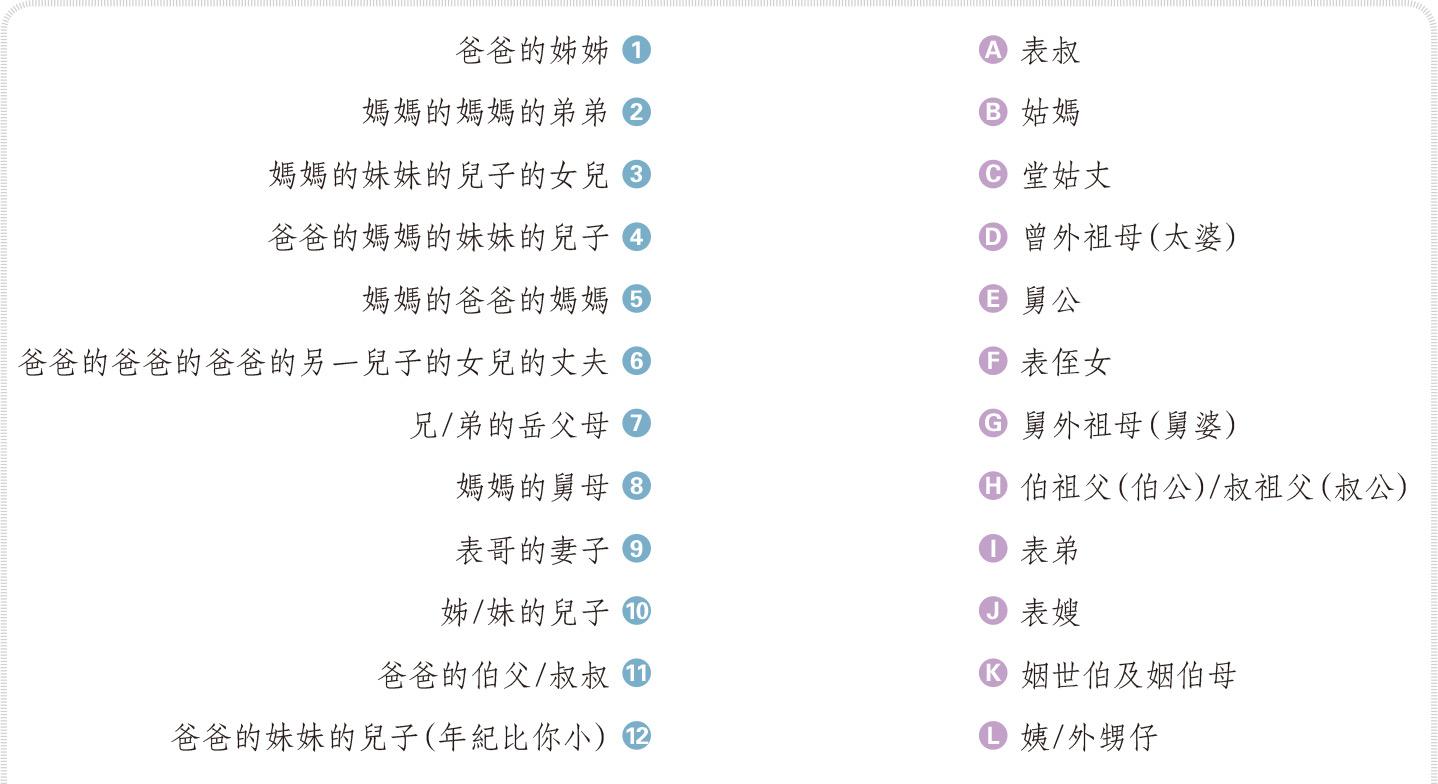Select the phrase 表哥的妻子

532,550
